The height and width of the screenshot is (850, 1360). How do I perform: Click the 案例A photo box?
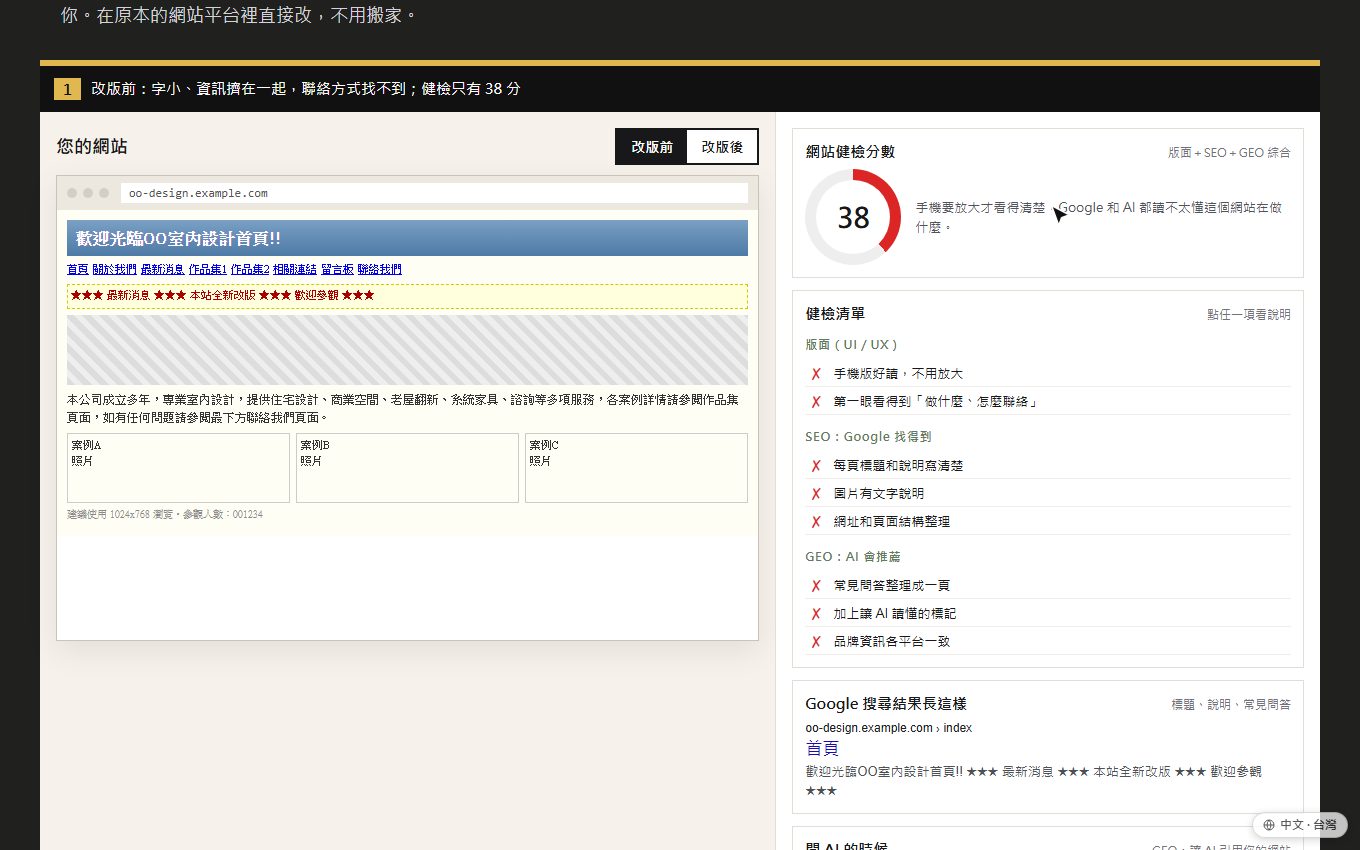pyautogui.click(x=178, y=468)
